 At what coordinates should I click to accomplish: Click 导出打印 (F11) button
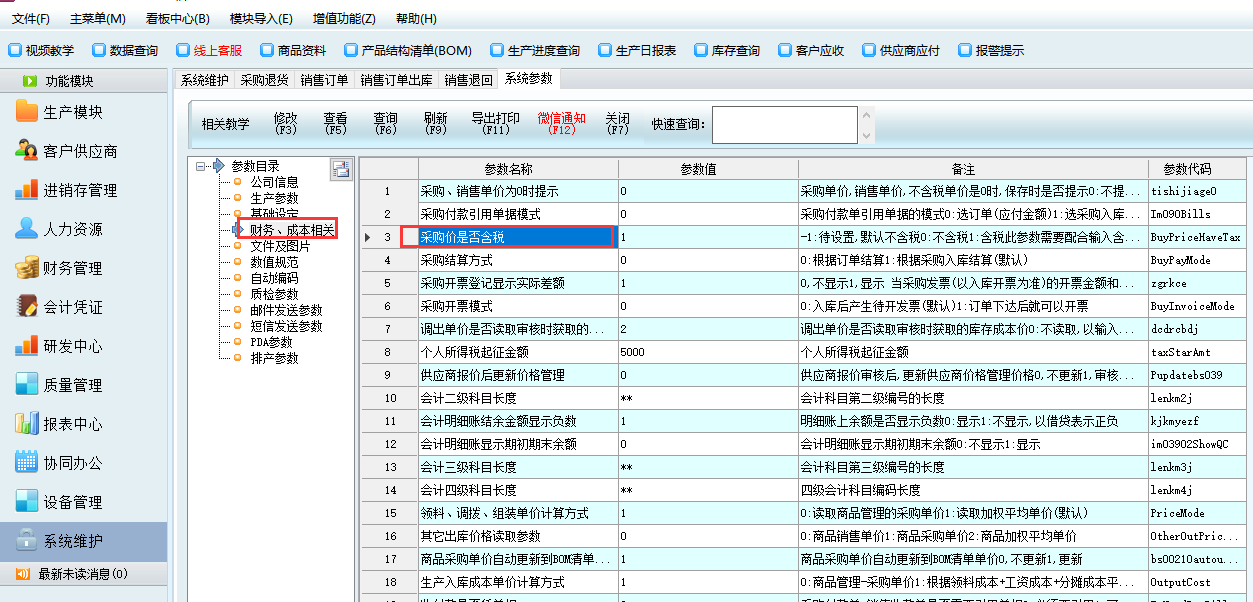tap(495, 123)
